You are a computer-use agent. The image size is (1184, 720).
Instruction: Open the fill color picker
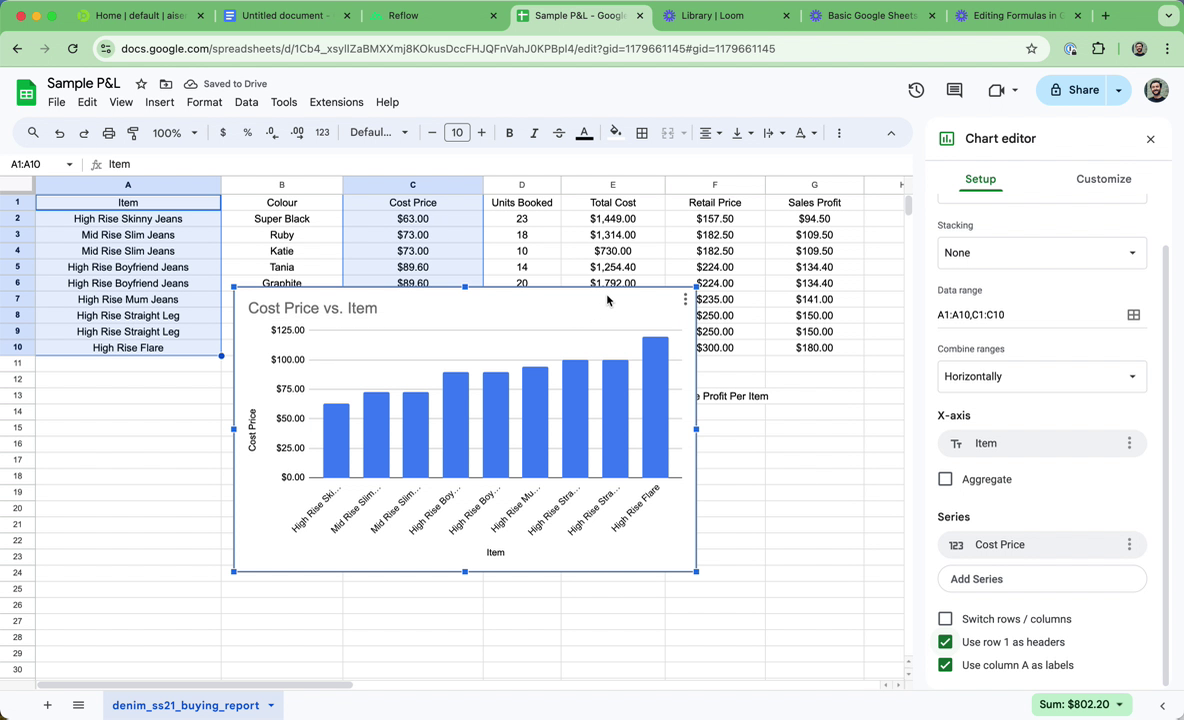click(615, 133)
